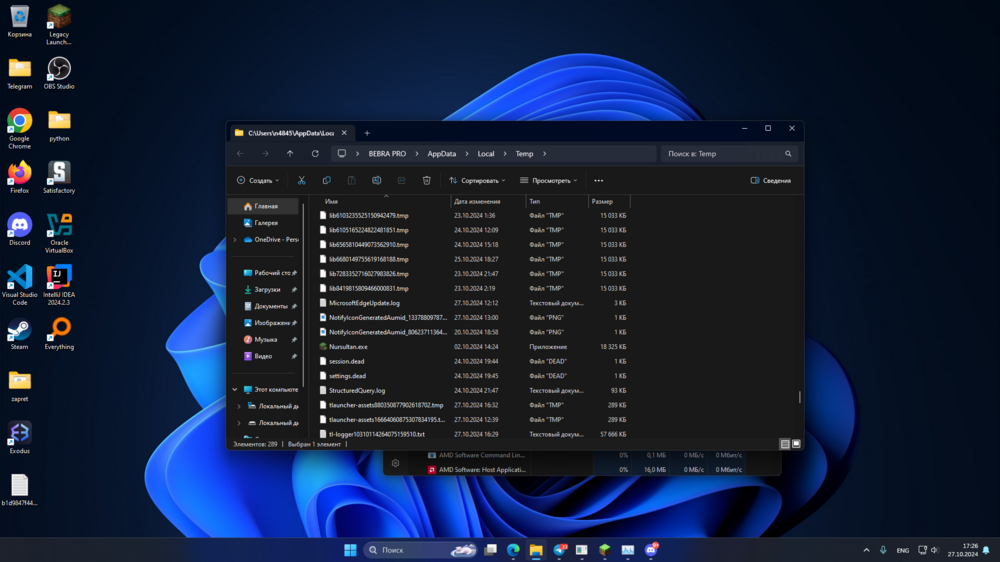The width and height of the screenshot is (1000, 562).
Task: Go up one folder with the Up arrow
Action: pyautogui.click(x=290, y=154)
